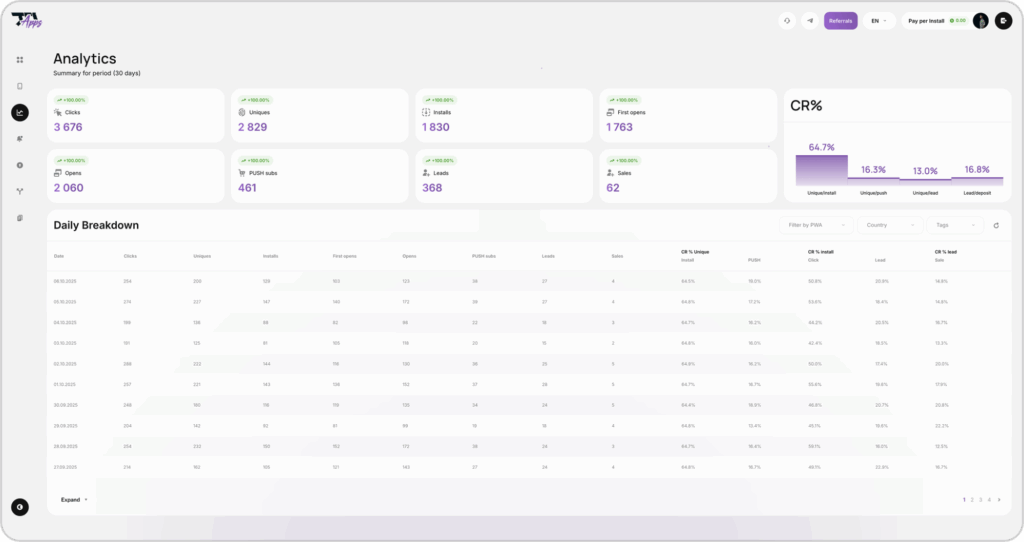Refresh the Daily Breakdown table

pyautogui.click(x=996, y=226)
